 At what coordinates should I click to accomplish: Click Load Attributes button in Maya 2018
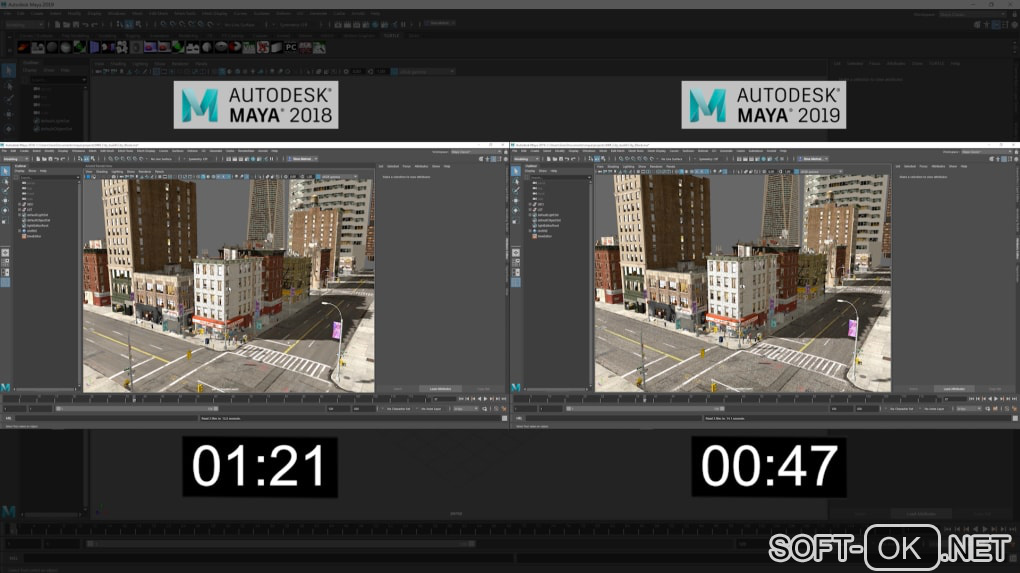coord(440,389)
